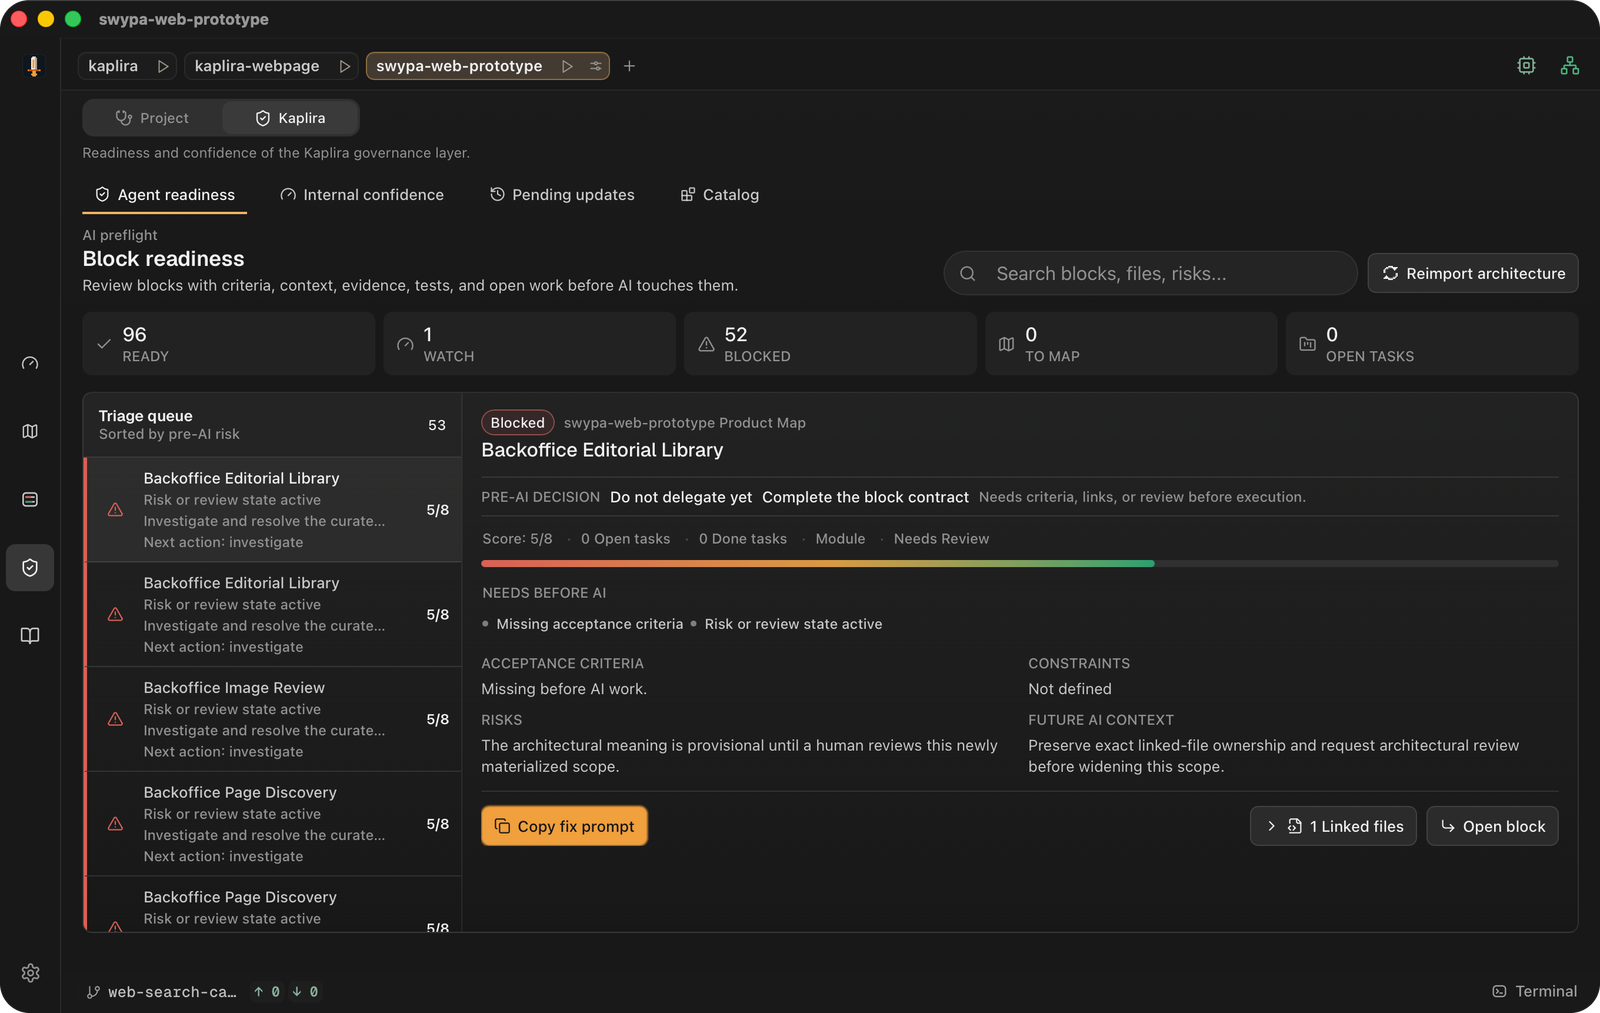
Task: Open swypa-web-prototype tab settings sliders icon
Action: [x=596, y=66]
